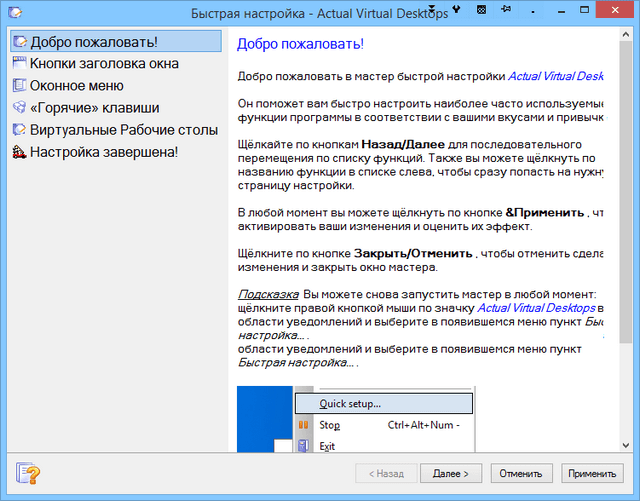Click the scrollbar down arrow
Screen dimensions: 640x501
tap(625, 445)
